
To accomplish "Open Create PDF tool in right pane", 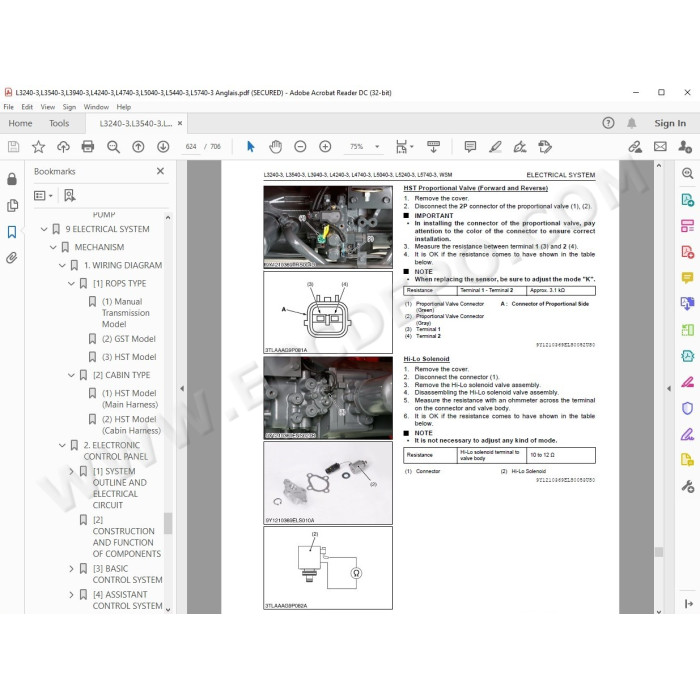I will click(x=688, y=252).
